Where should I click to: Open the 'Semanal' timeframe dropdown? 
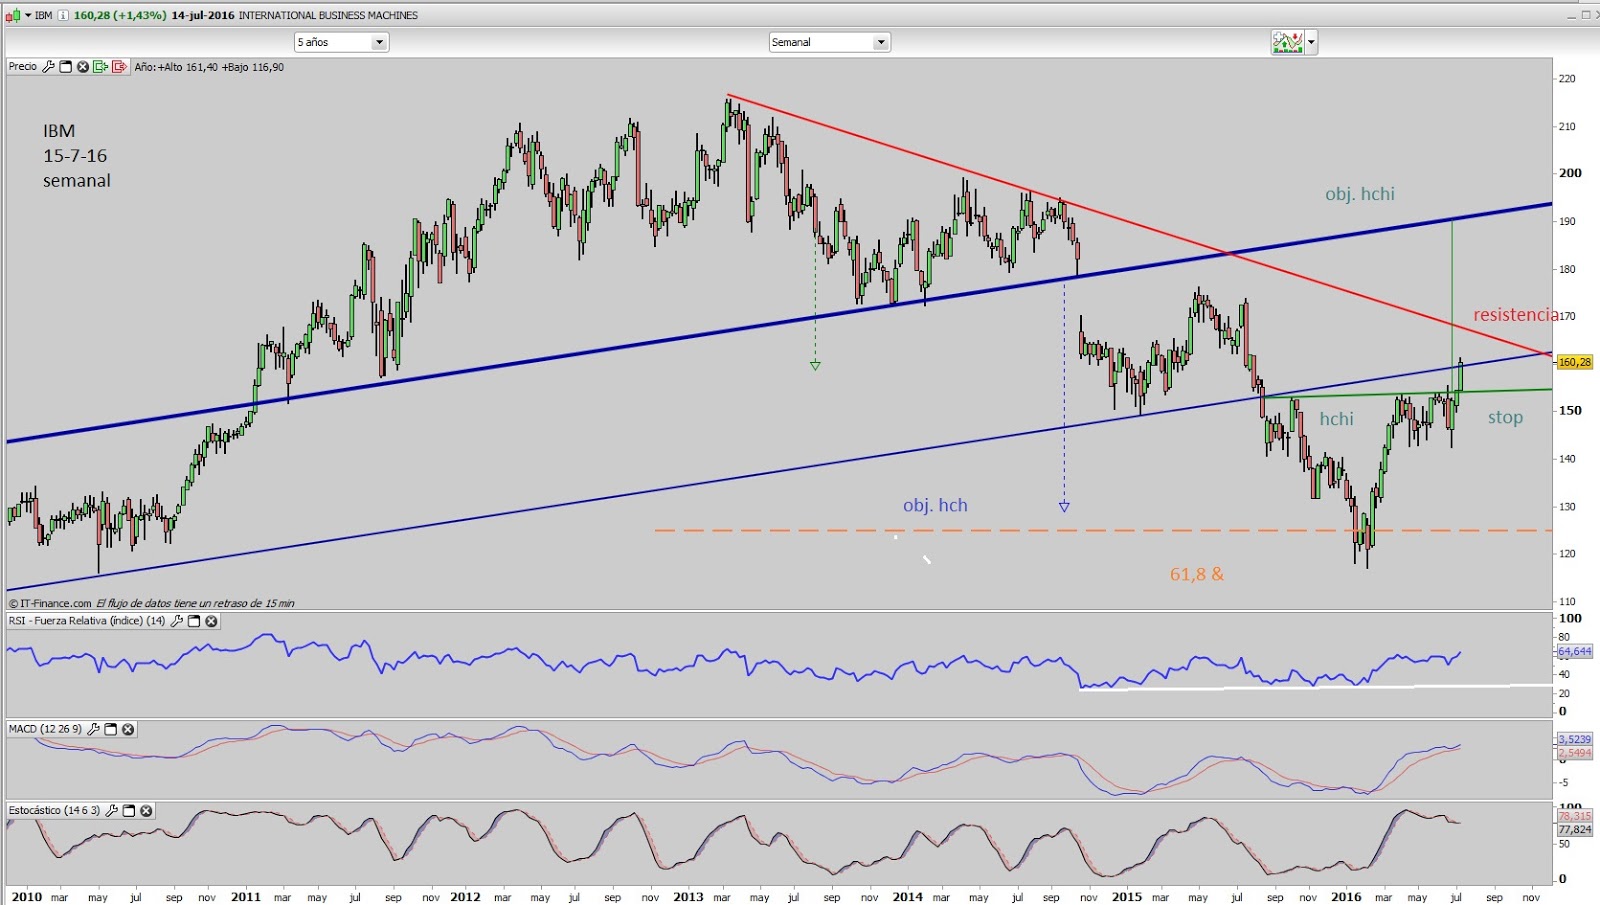[829, 42]
